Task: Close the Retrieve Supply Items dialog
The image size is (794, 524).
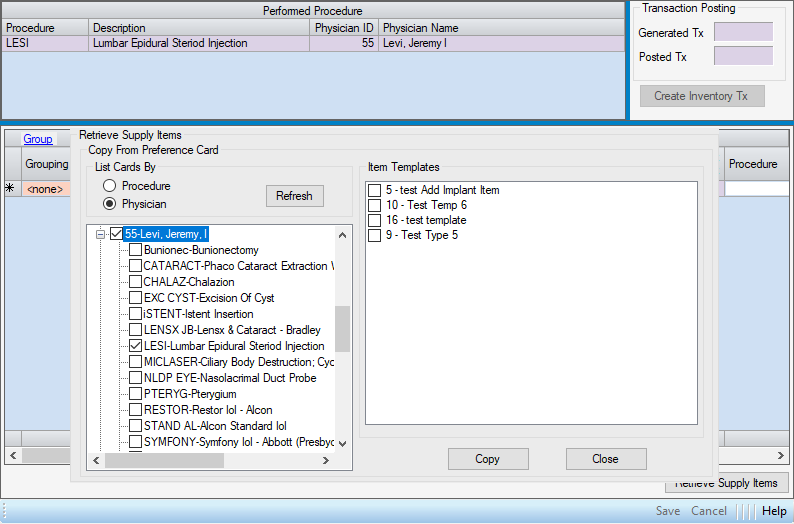Action: click(605, 459)
